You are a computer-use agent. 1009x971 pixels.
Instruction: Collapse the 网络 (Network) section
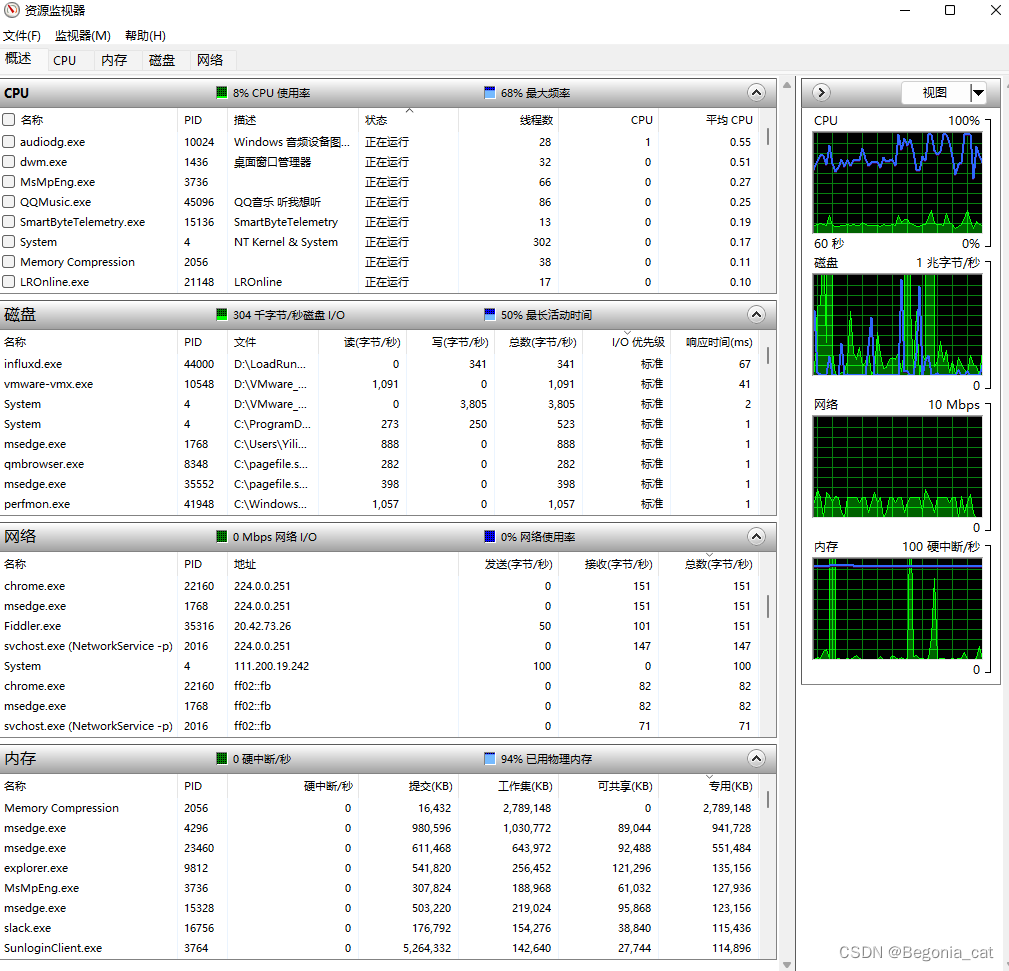click(756, 536)
